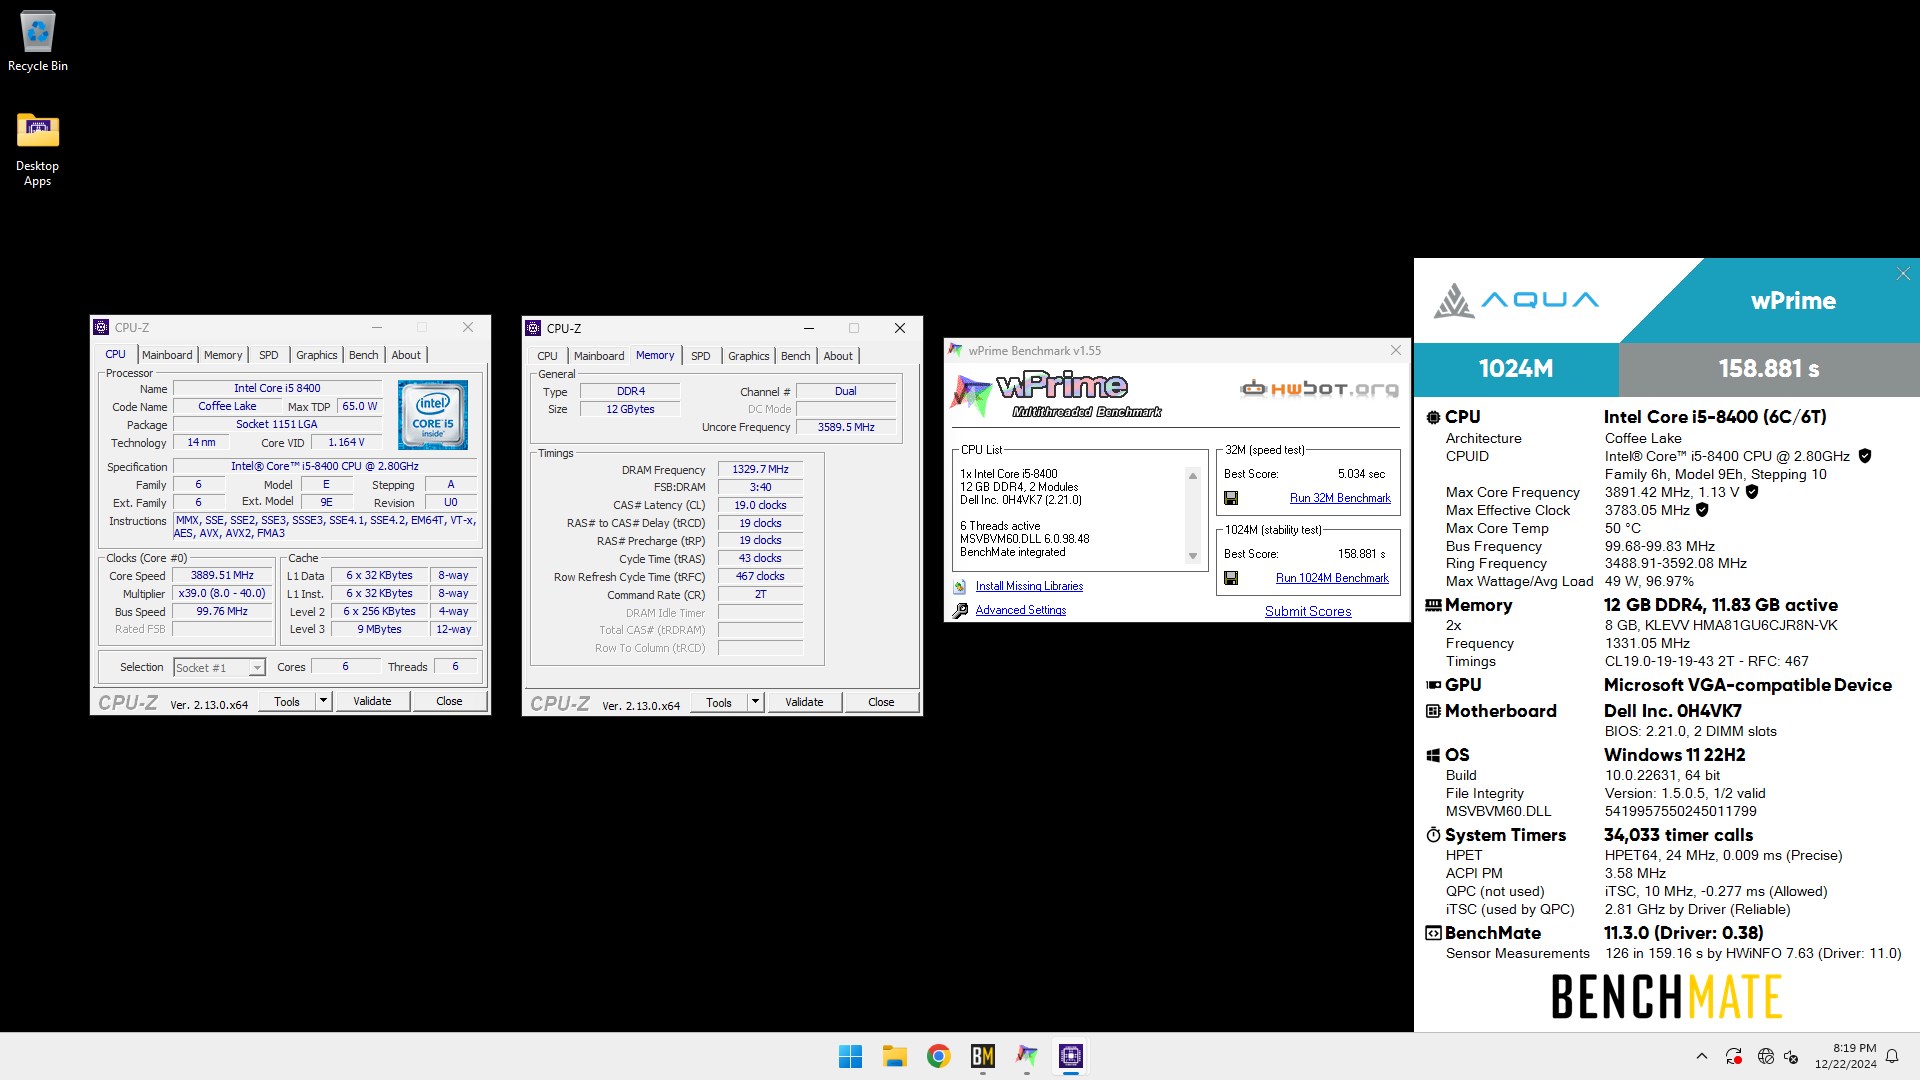The image size is (1920, 1080).
Task: Launch Google Chrome from the taskbar
Action: 938,1056
